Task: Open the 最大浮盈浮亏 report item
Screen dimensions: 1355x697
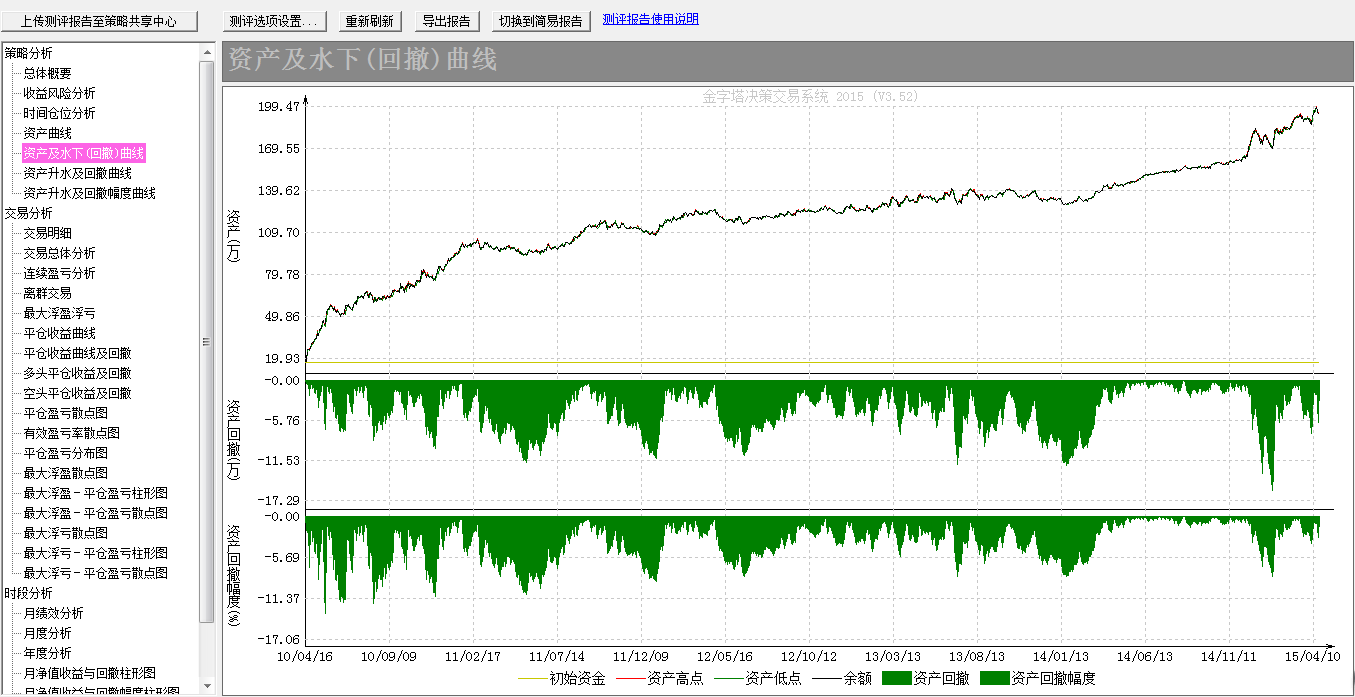Action: [x=59, y=313]
